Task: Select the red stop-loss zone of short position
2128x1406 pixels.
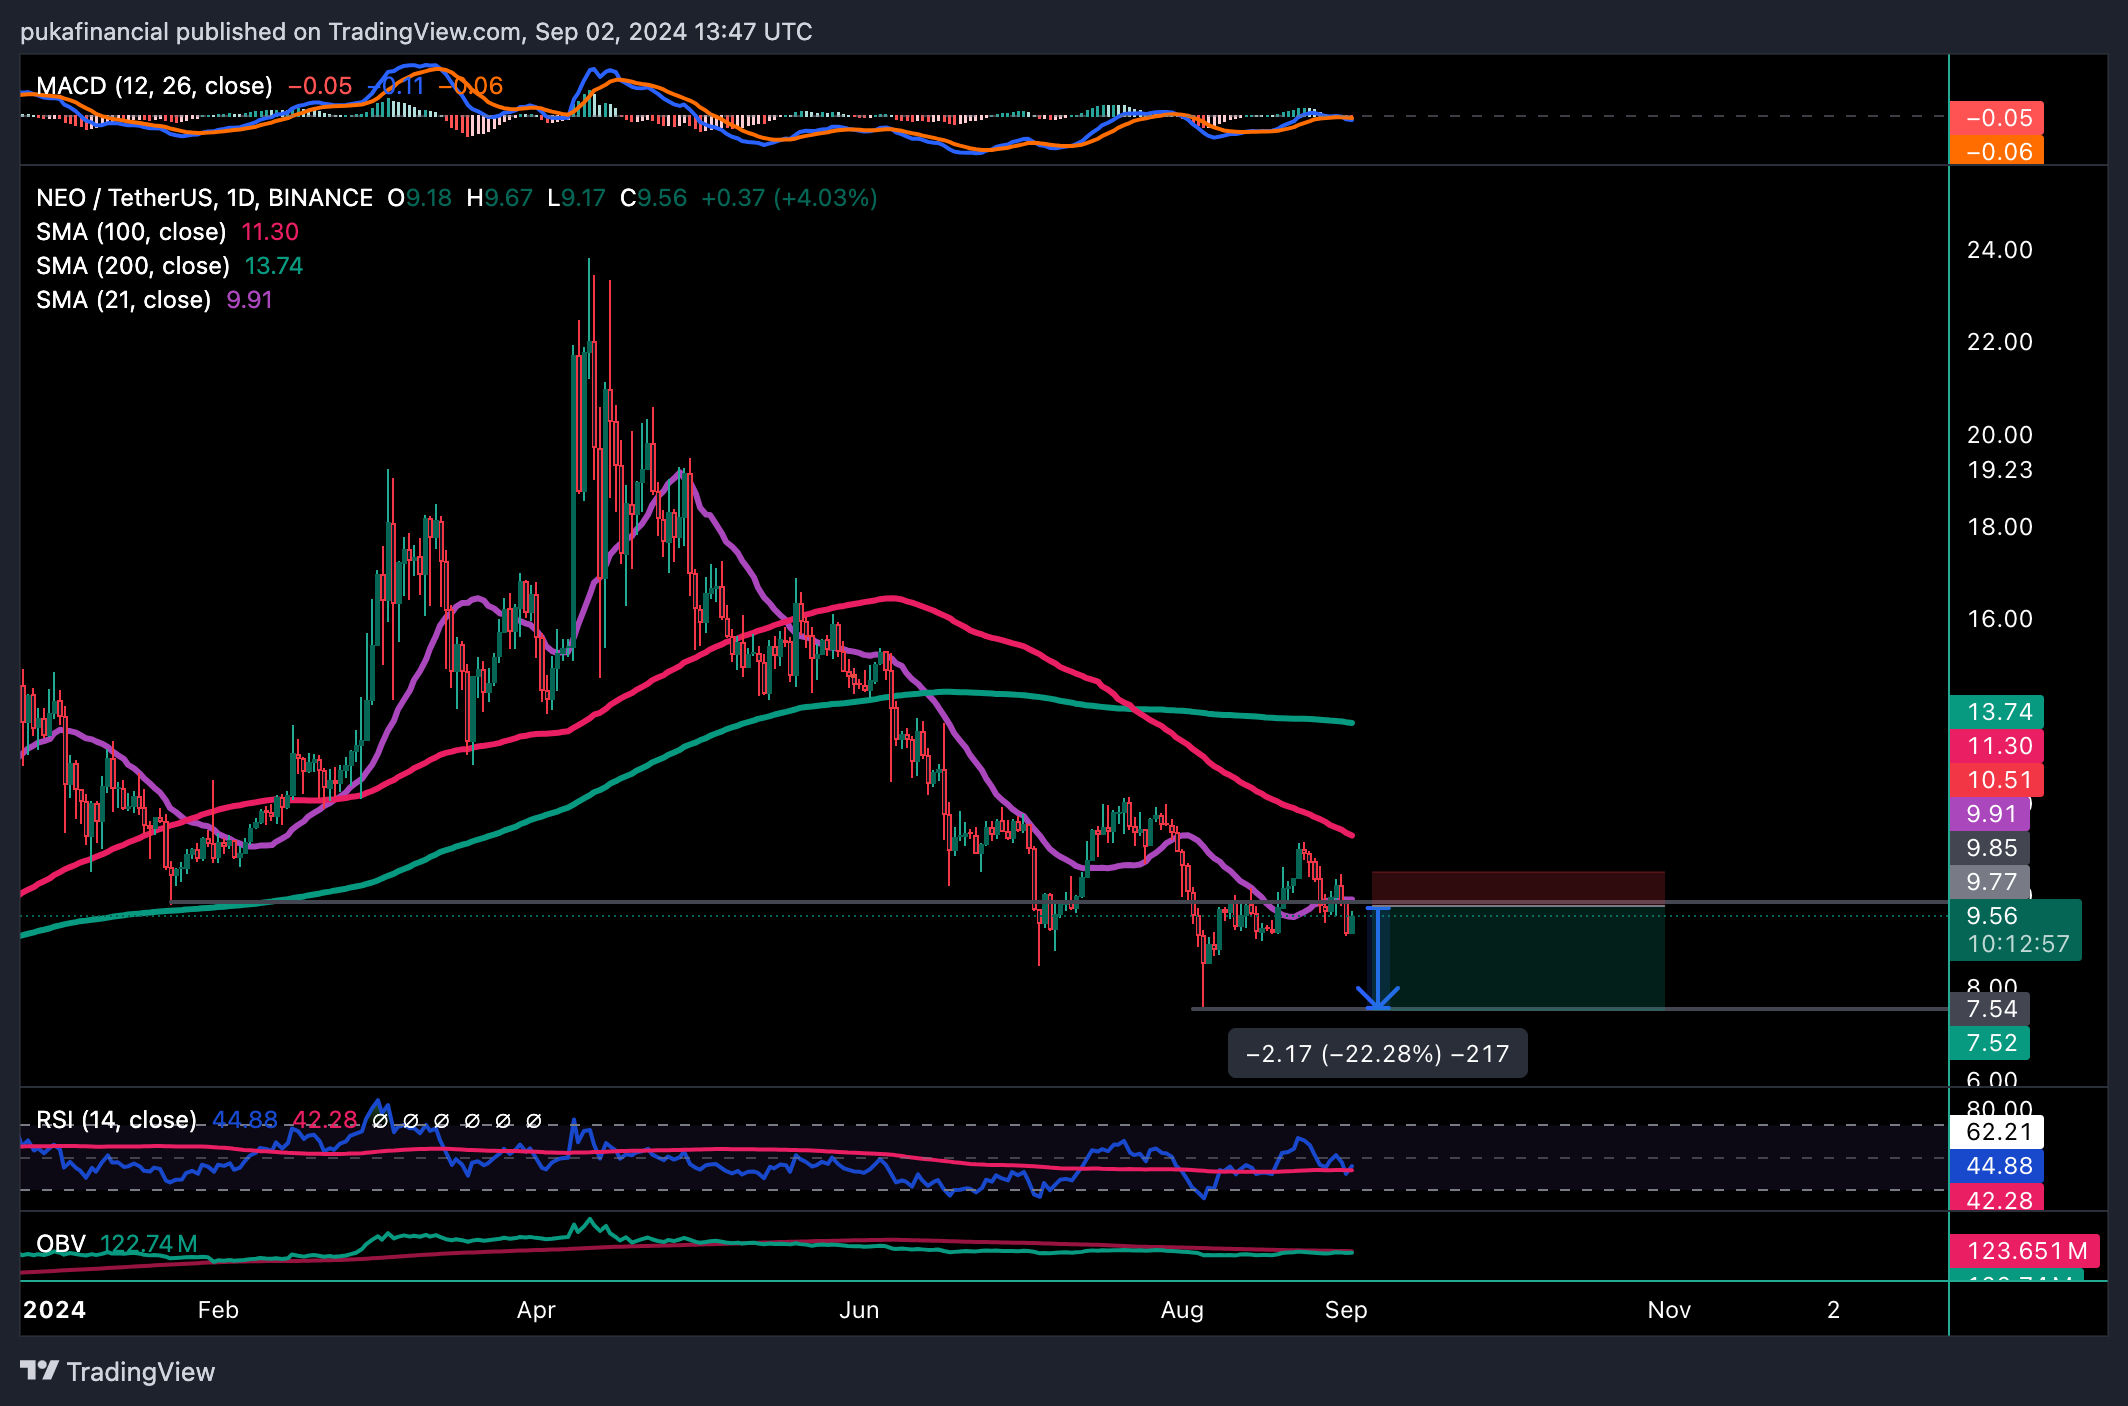Action: [1518, 889]
